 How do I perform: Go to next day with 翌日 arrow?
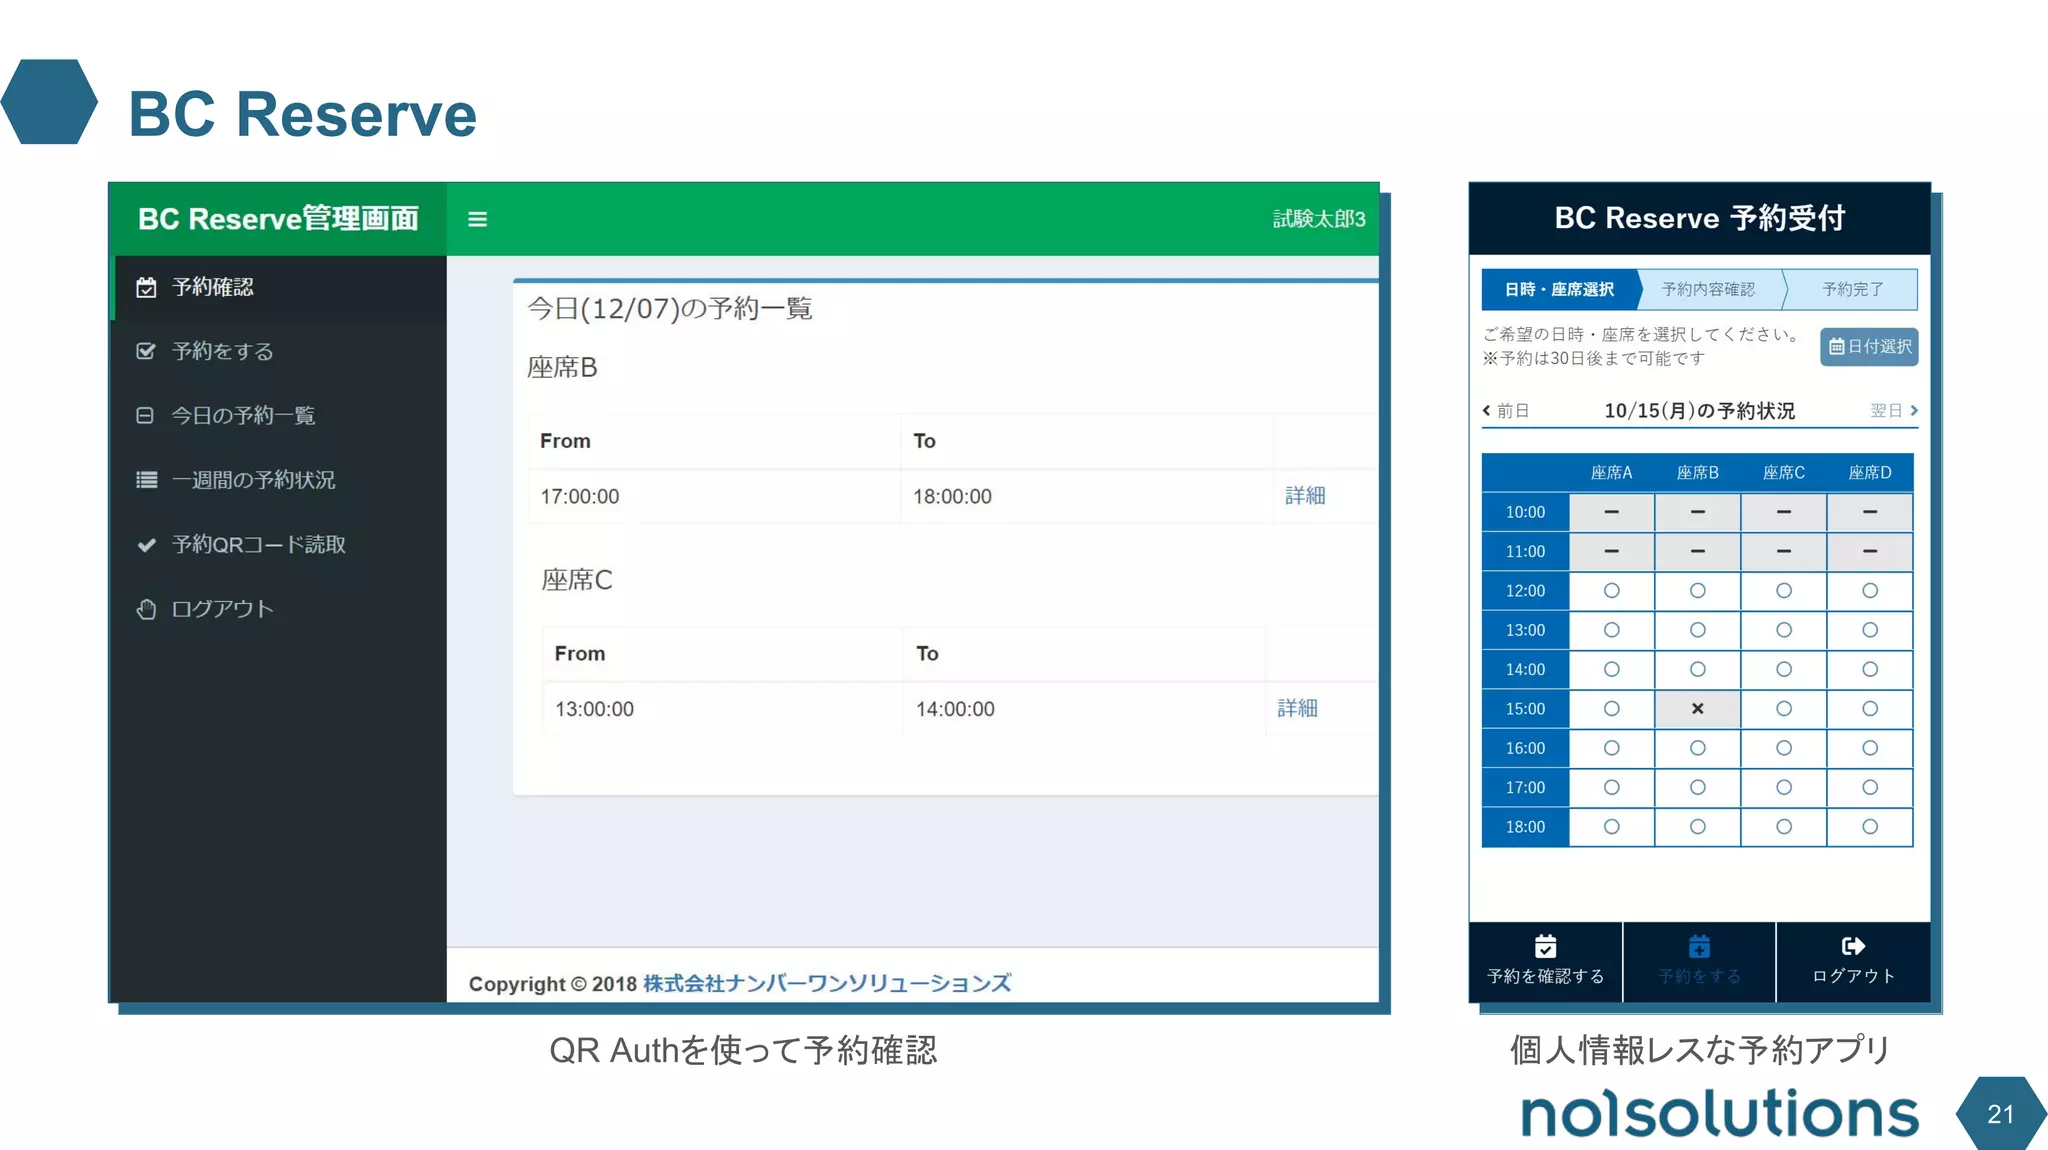click(1894, 410)
